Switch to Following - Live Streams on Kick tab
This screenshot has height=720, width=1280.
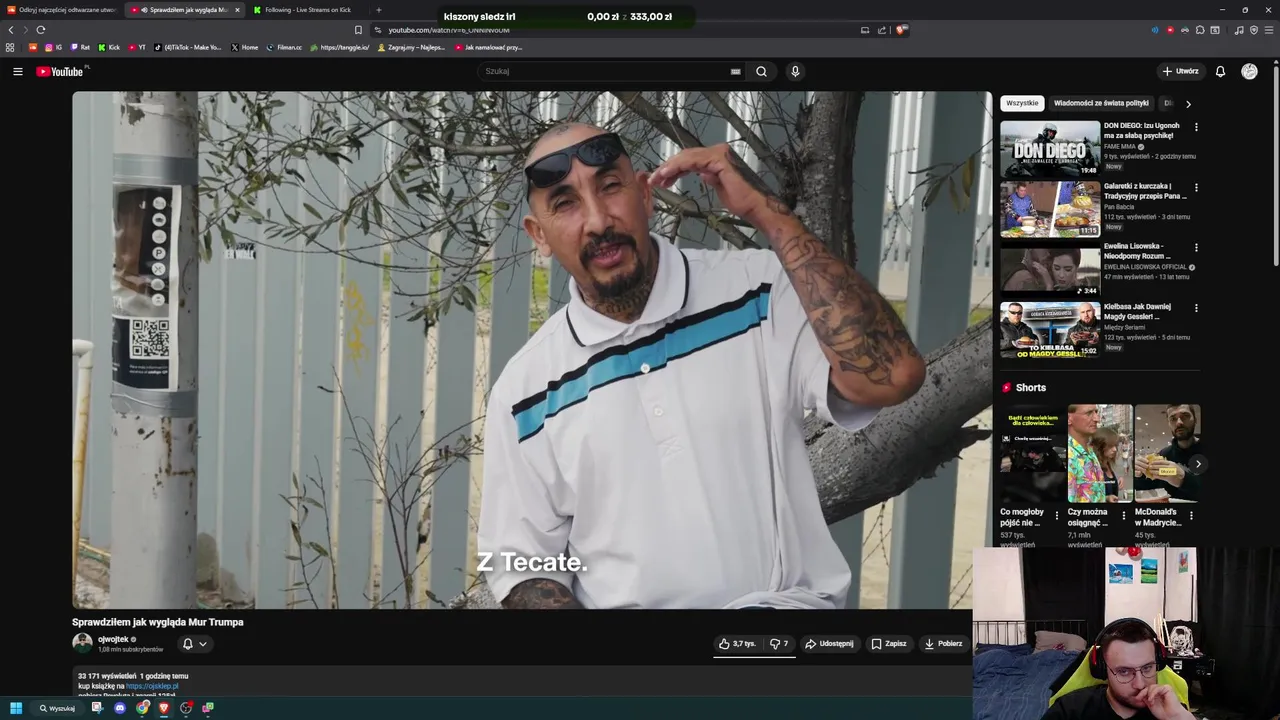pos(307,10)
